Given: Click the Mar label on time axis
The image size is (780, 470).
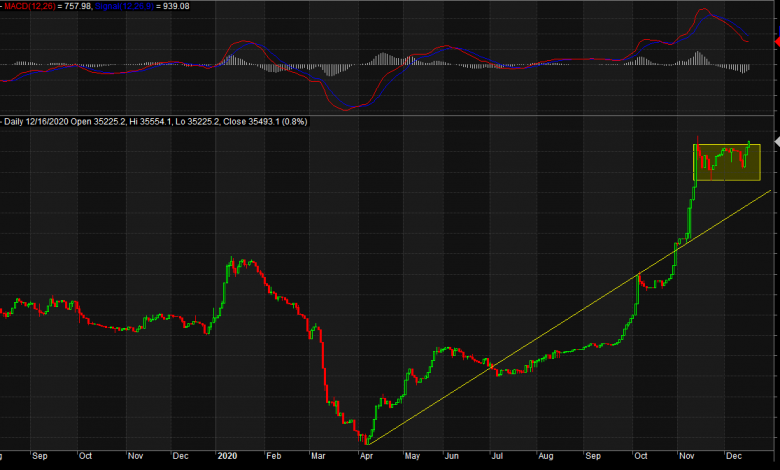Looking at the screenshot, I should 318,456.
